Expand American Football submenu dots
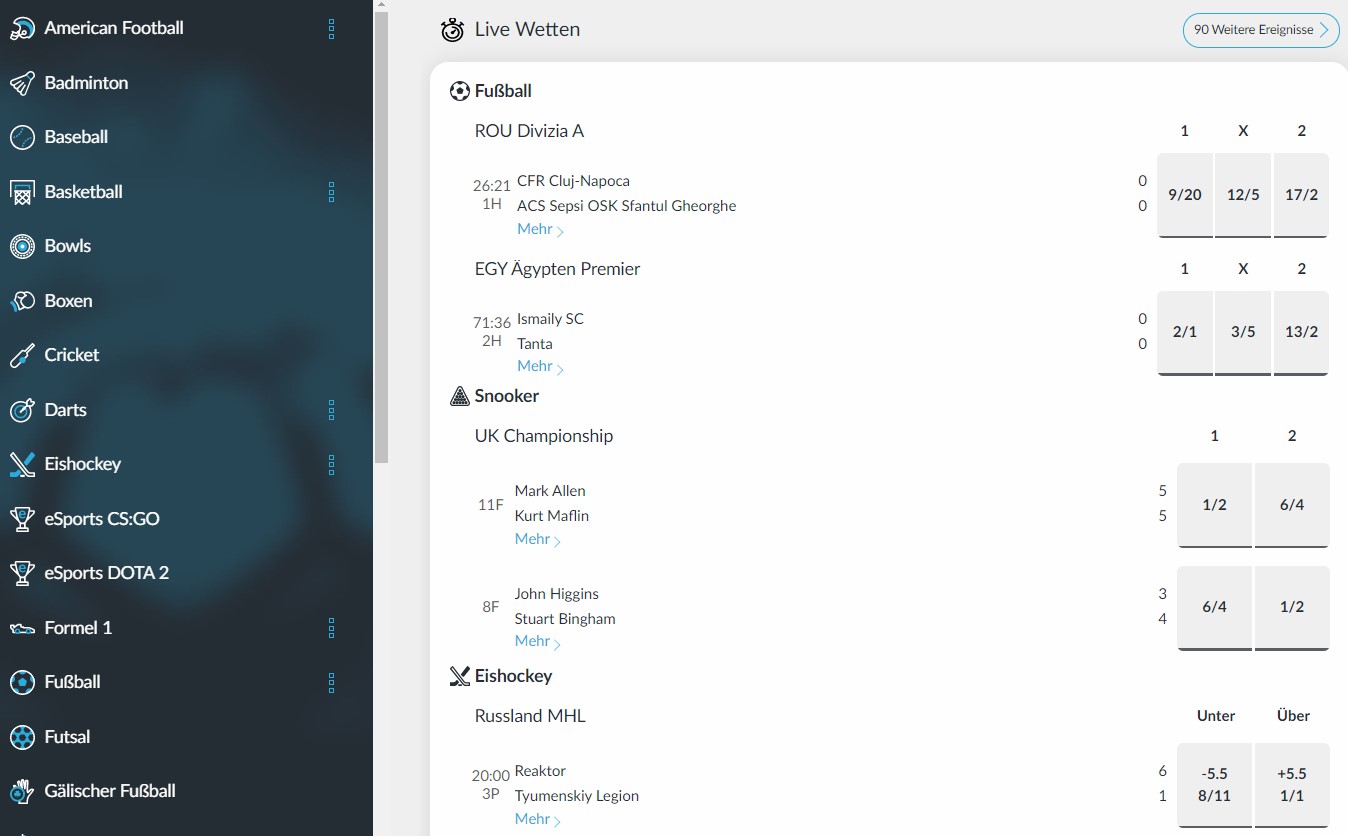Image resolution: width=1348 pixels, height=836 pixels. 332,29
